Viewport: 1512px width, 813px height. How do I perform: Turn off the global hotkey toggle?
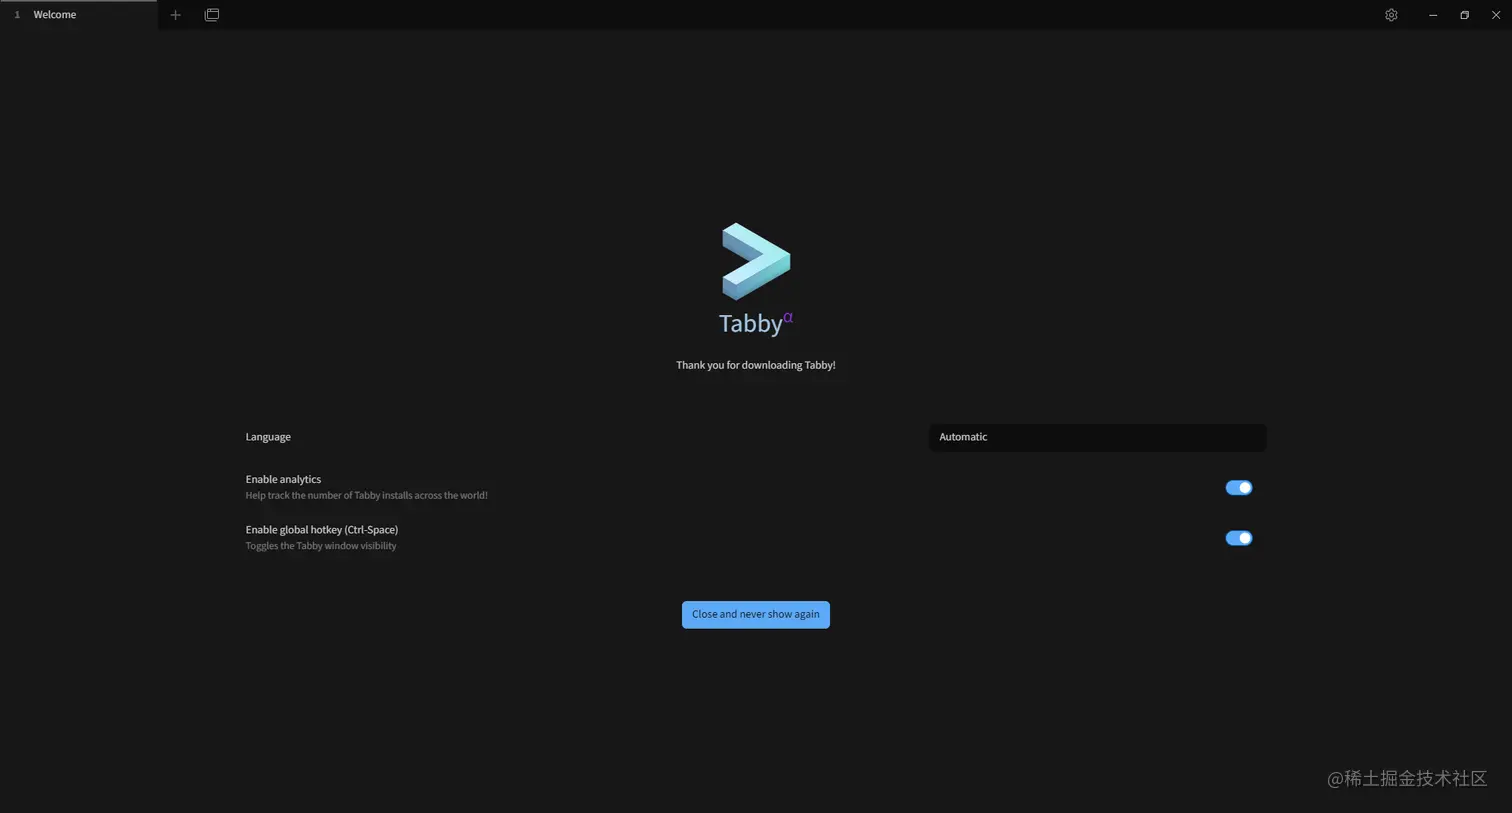pyautogui.click(x=1238, y=538)
